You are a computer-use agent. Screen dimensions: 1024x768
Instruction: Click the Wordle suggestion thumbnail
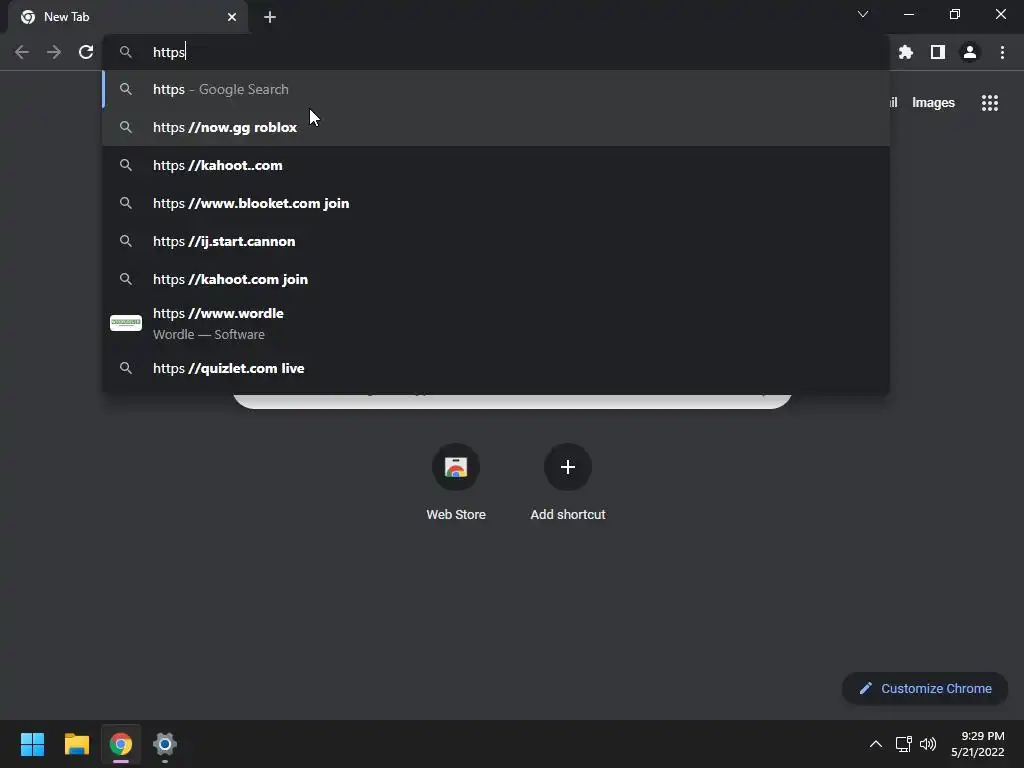tap(126, 323)
